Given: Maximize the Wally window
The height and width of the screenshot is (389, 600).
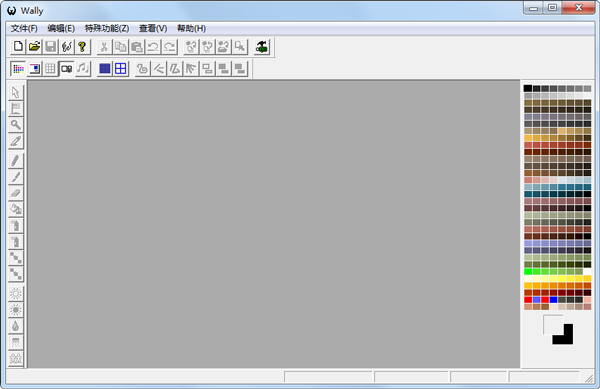Looking at the screenshot, I should tap(553, 8).
